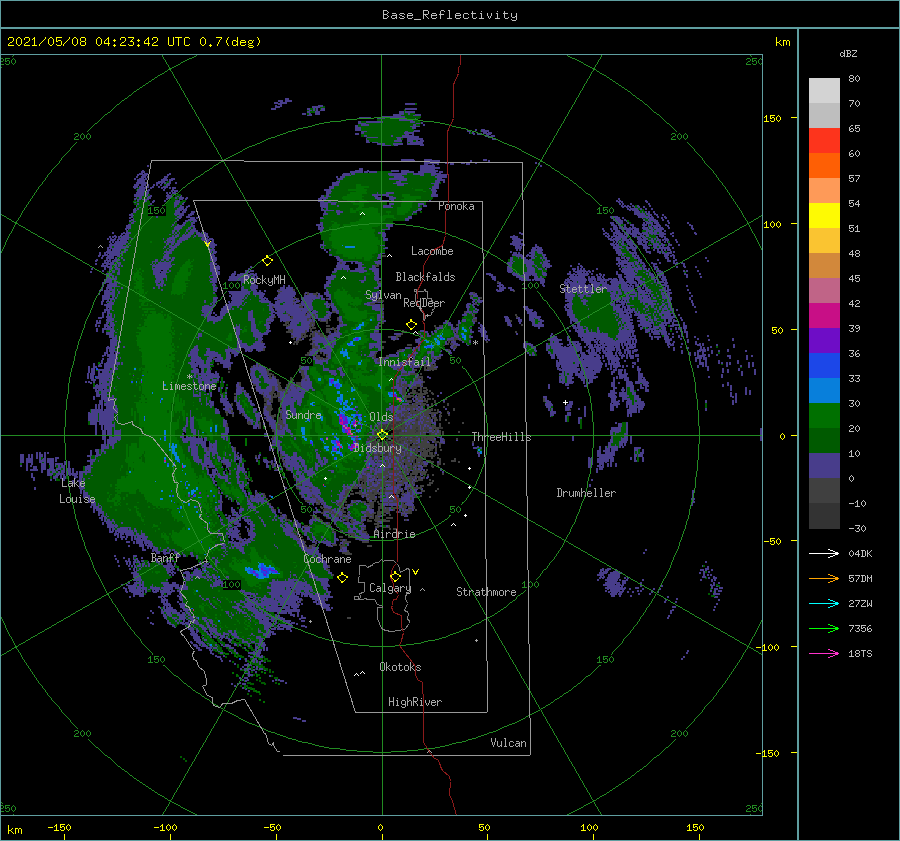Select the dark orange 57-60 dBZ swatch
This screenshot has width=900, height=841.
click(x=824, y=166)
